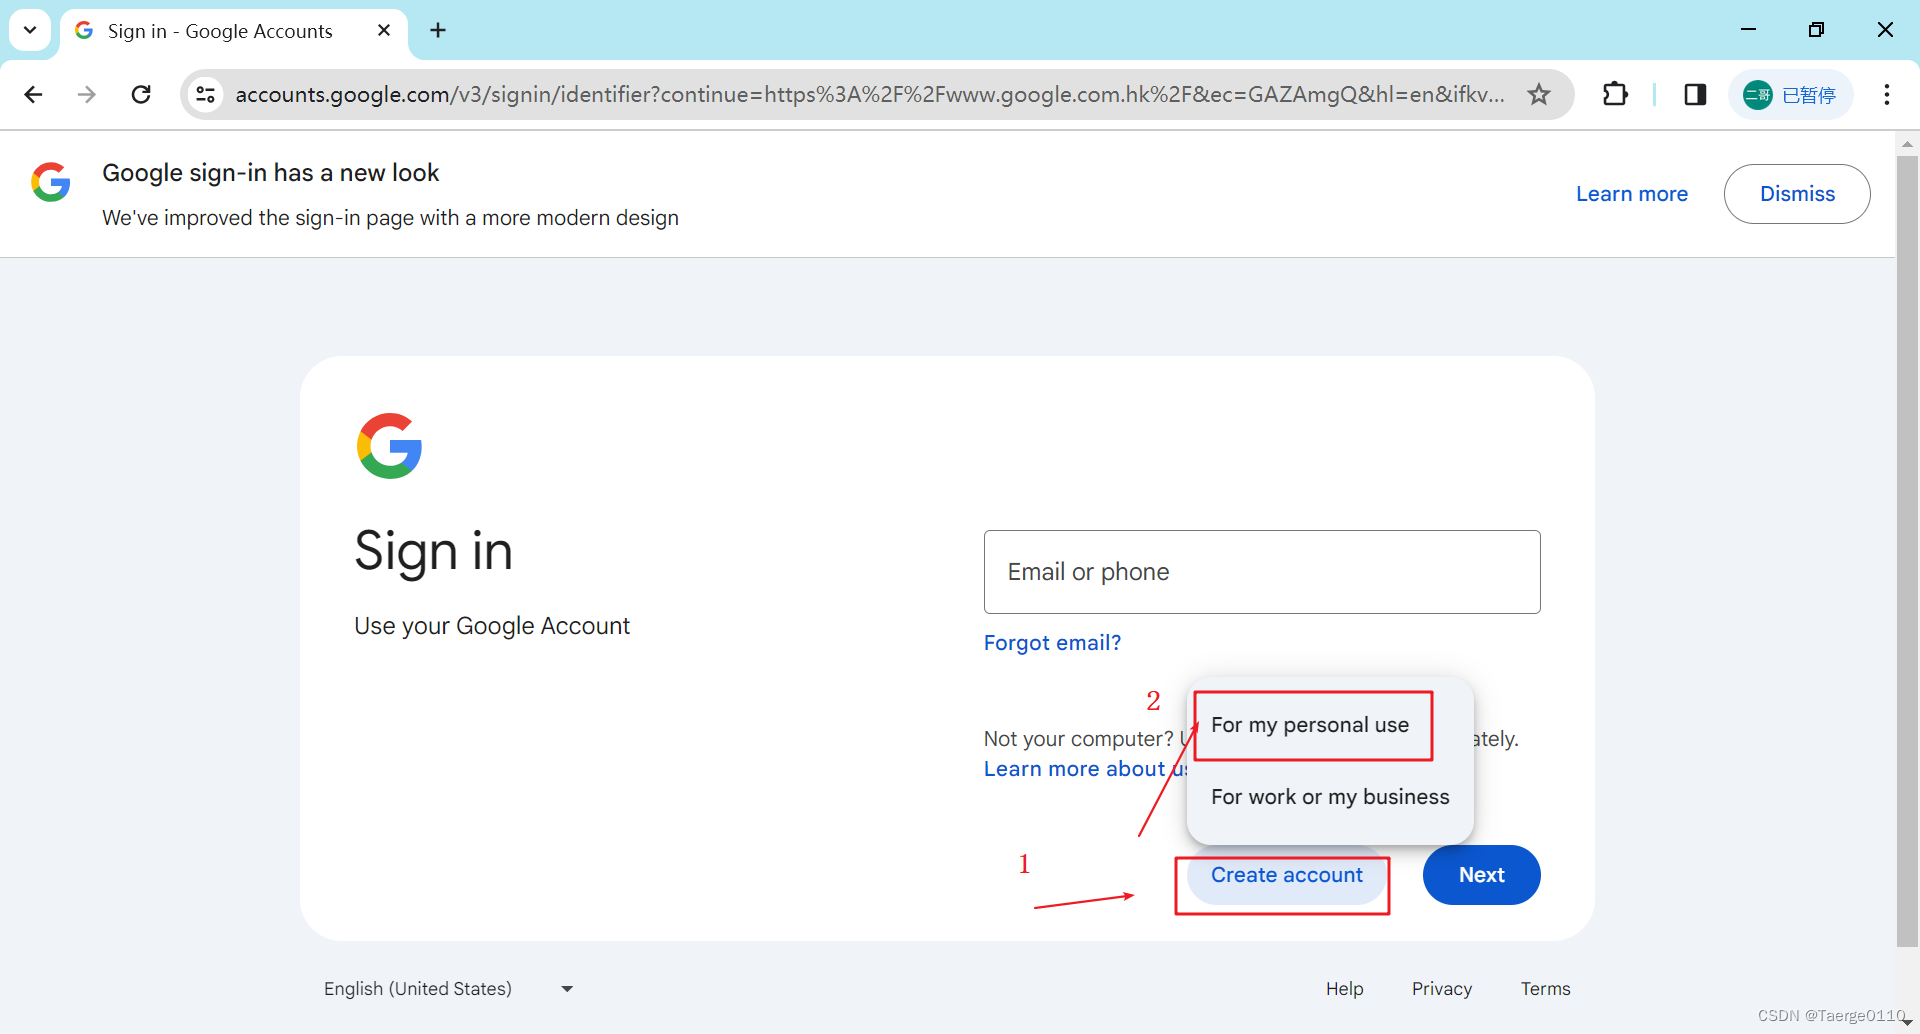The height and width of the screenshot is (1034, 1920).
Task: Click the address bar URL
Action: [x=870, y=94]
